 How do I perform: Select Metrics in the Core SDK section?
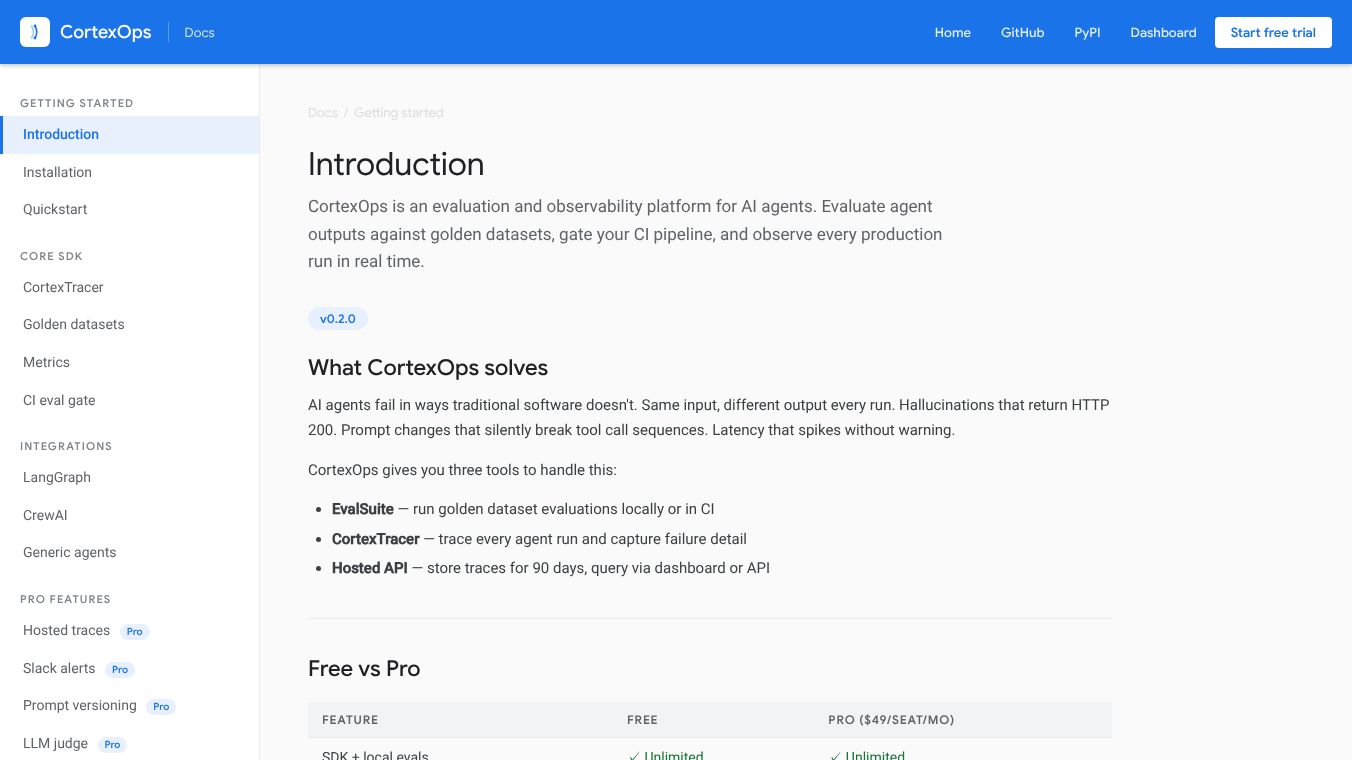tap(47, 362)
